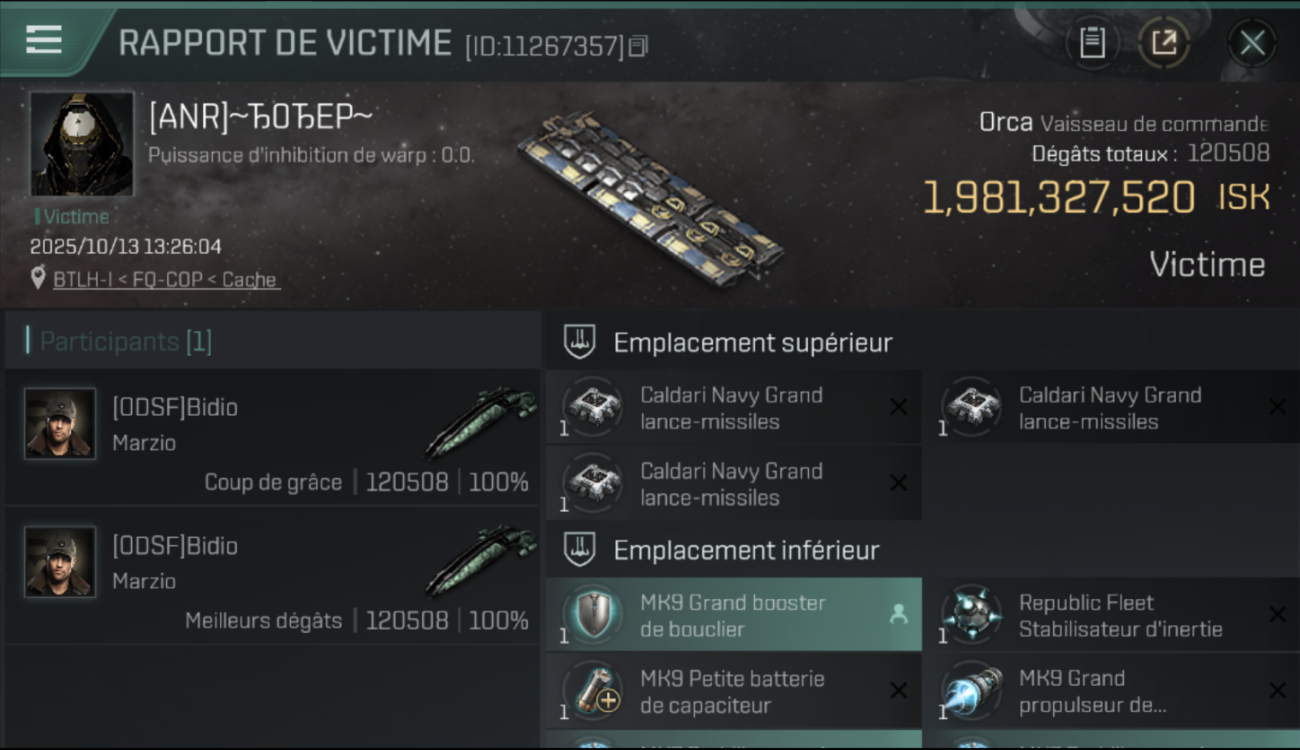This screenshot has height=750, width=1300.
Task: Select MK9 Grand booster de bouclier
Action: click(733, 615)
